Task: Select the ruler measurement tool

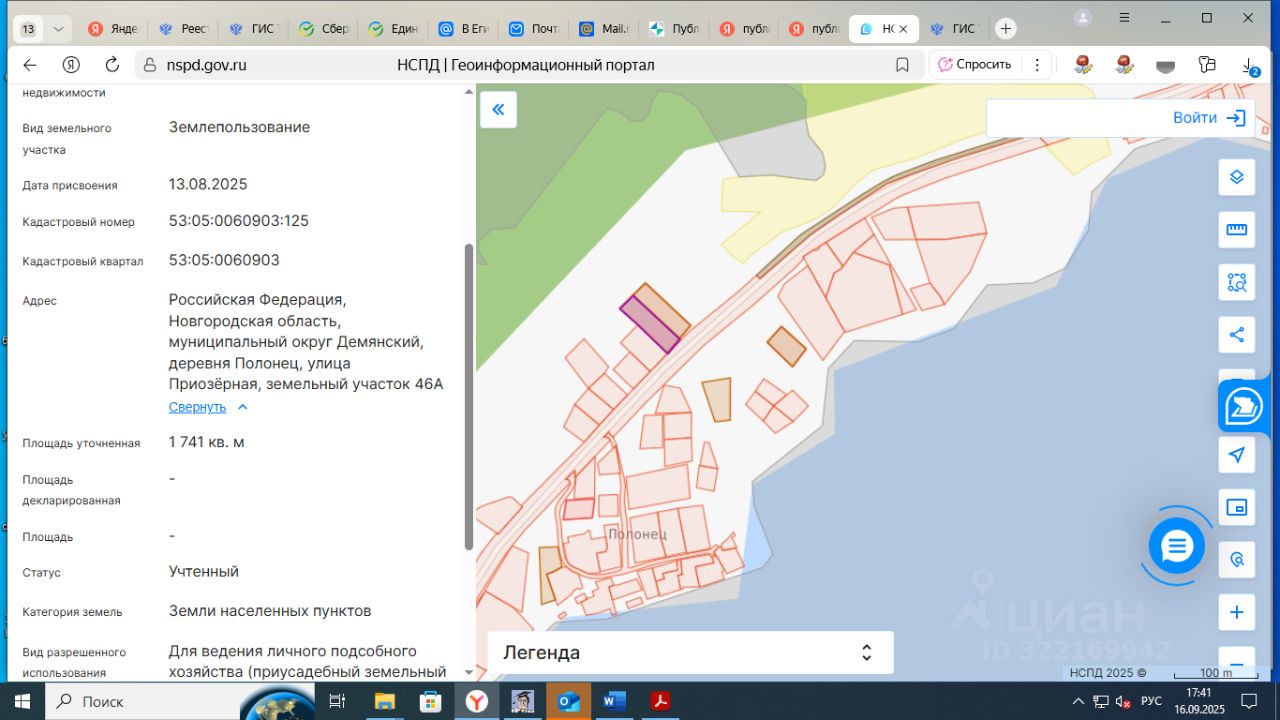Action: click(x=1236, y=230)
